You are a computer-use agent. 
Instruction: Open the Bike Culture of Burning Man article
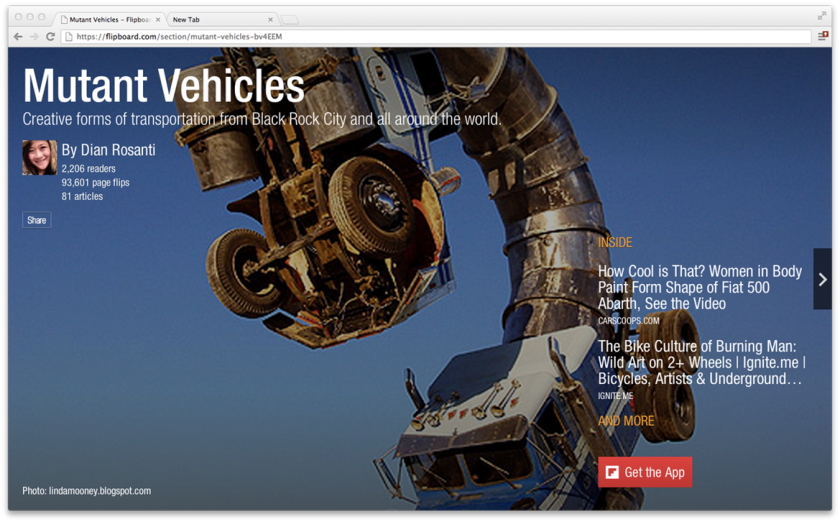click(x=702, y=362)
